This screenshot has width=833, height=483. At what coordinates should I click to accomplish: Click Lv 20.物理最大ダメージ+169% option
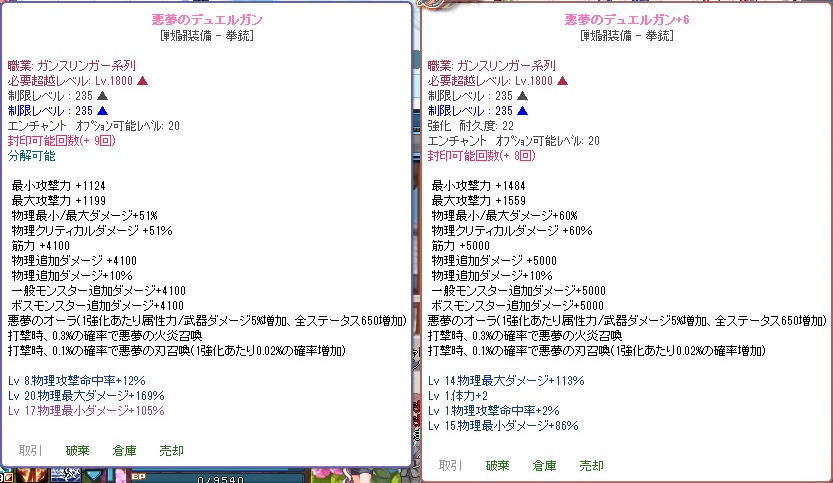tap(86, 396)
